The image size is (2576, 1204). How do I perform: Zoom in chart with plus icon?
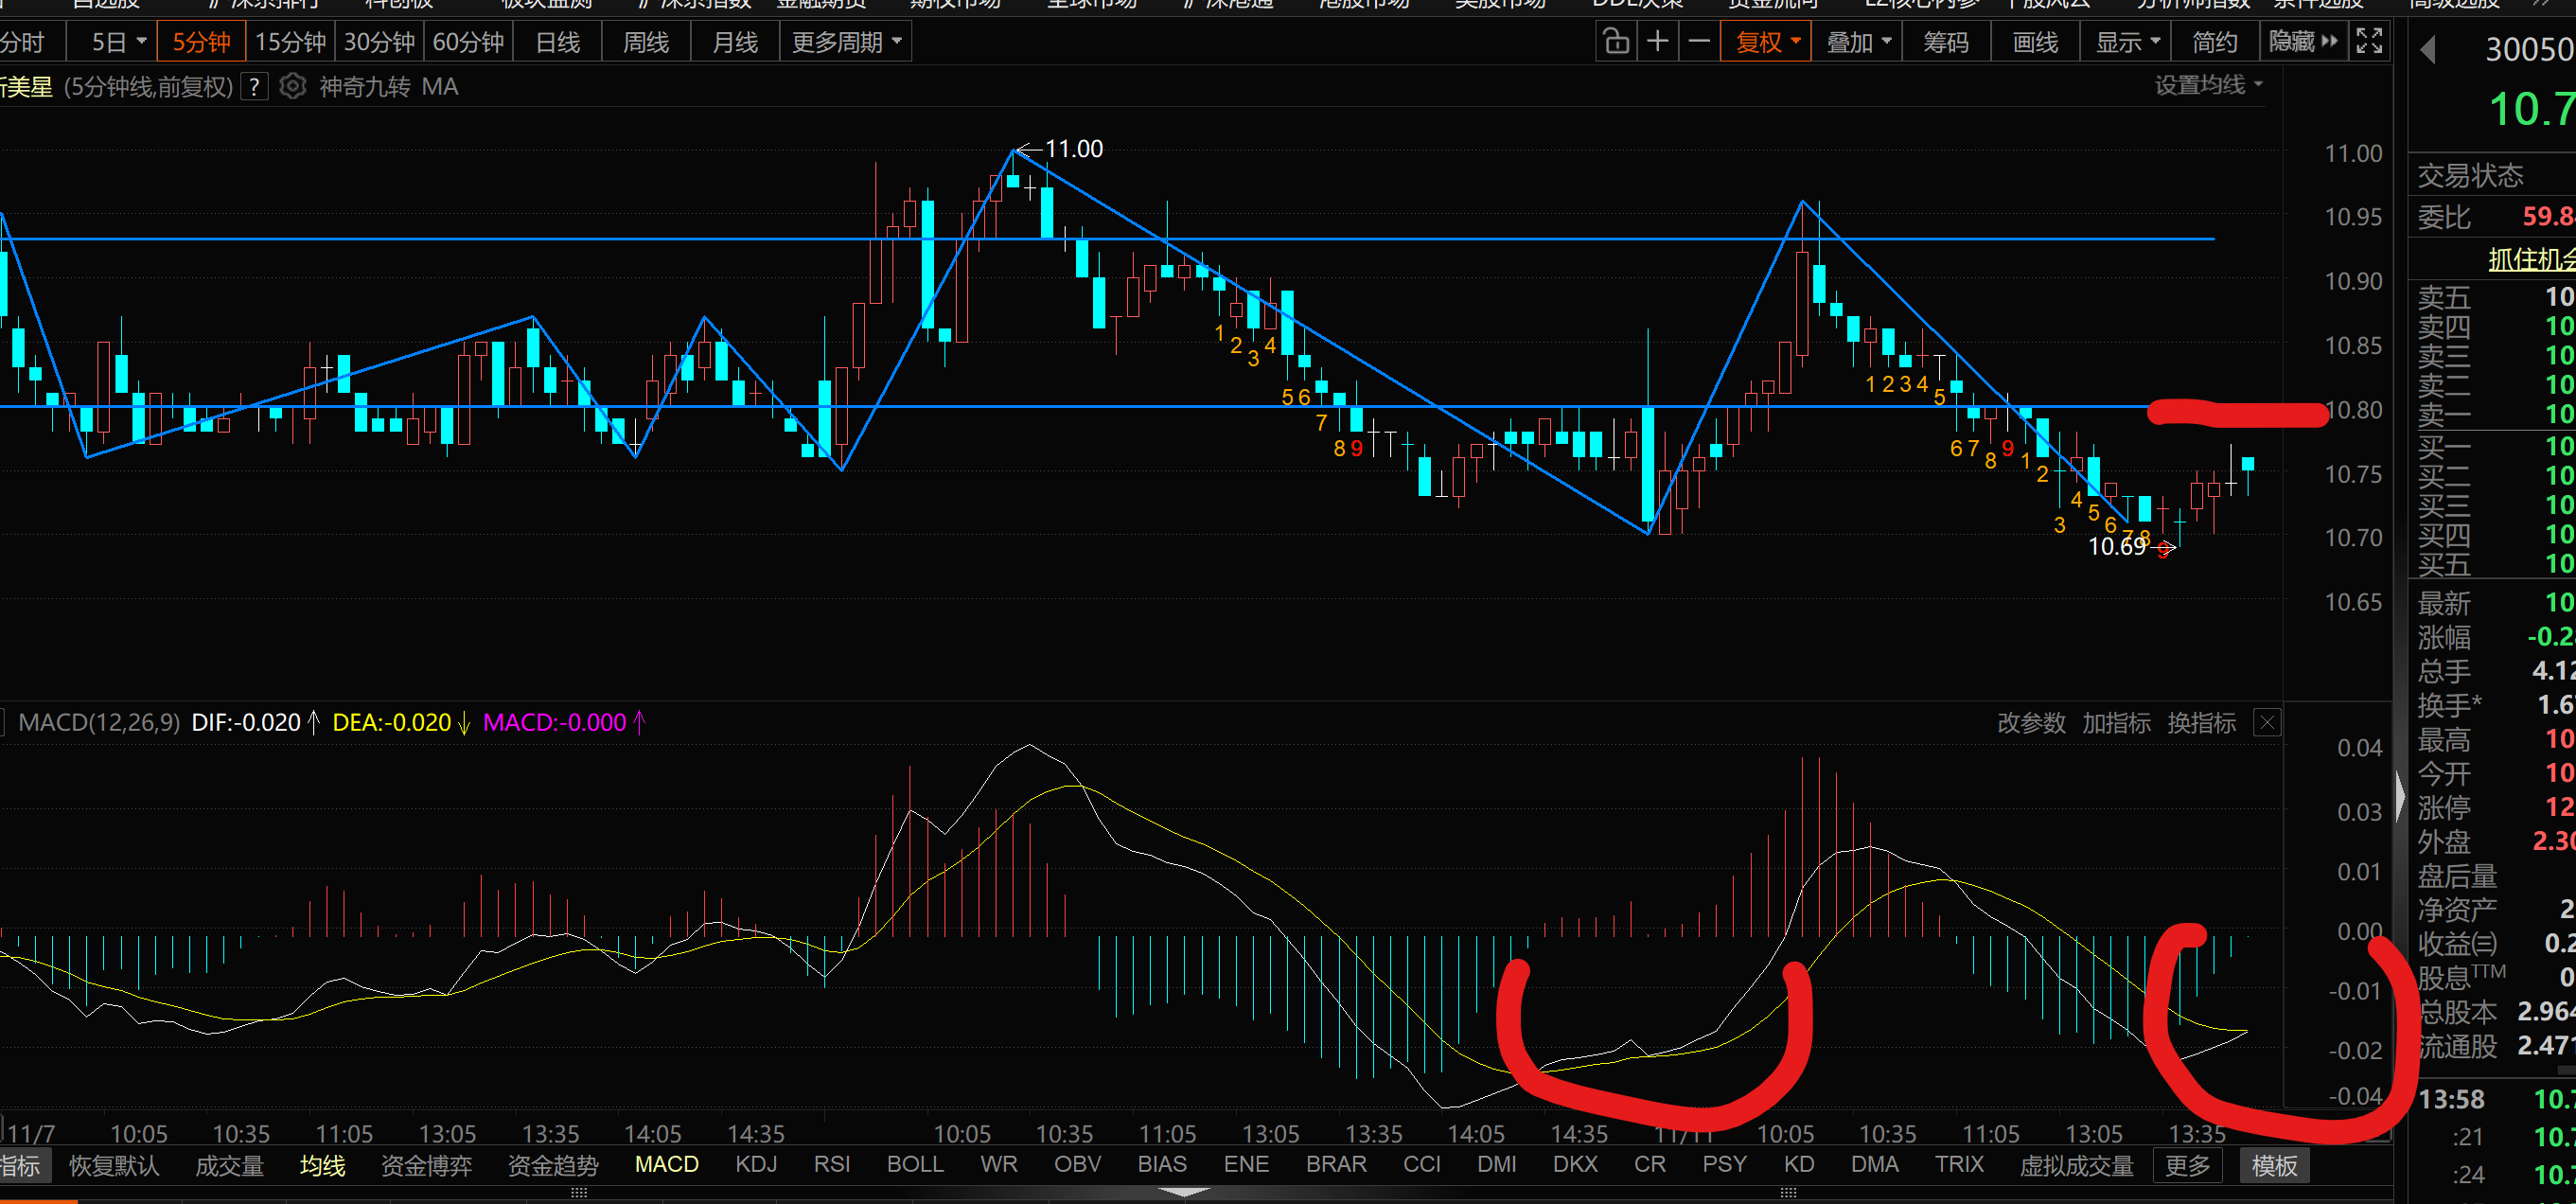click(1658, 42)
